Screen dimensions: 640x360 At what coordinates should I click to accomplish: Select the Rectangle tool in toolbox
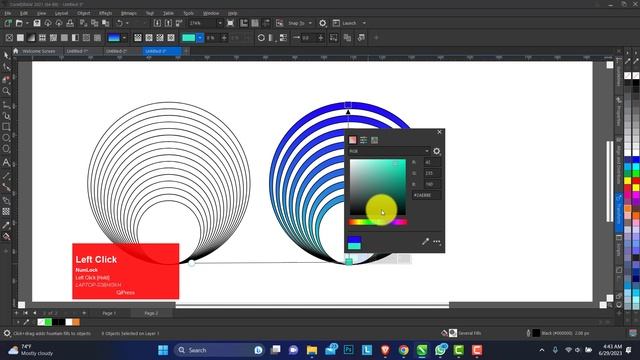(6, 127)
